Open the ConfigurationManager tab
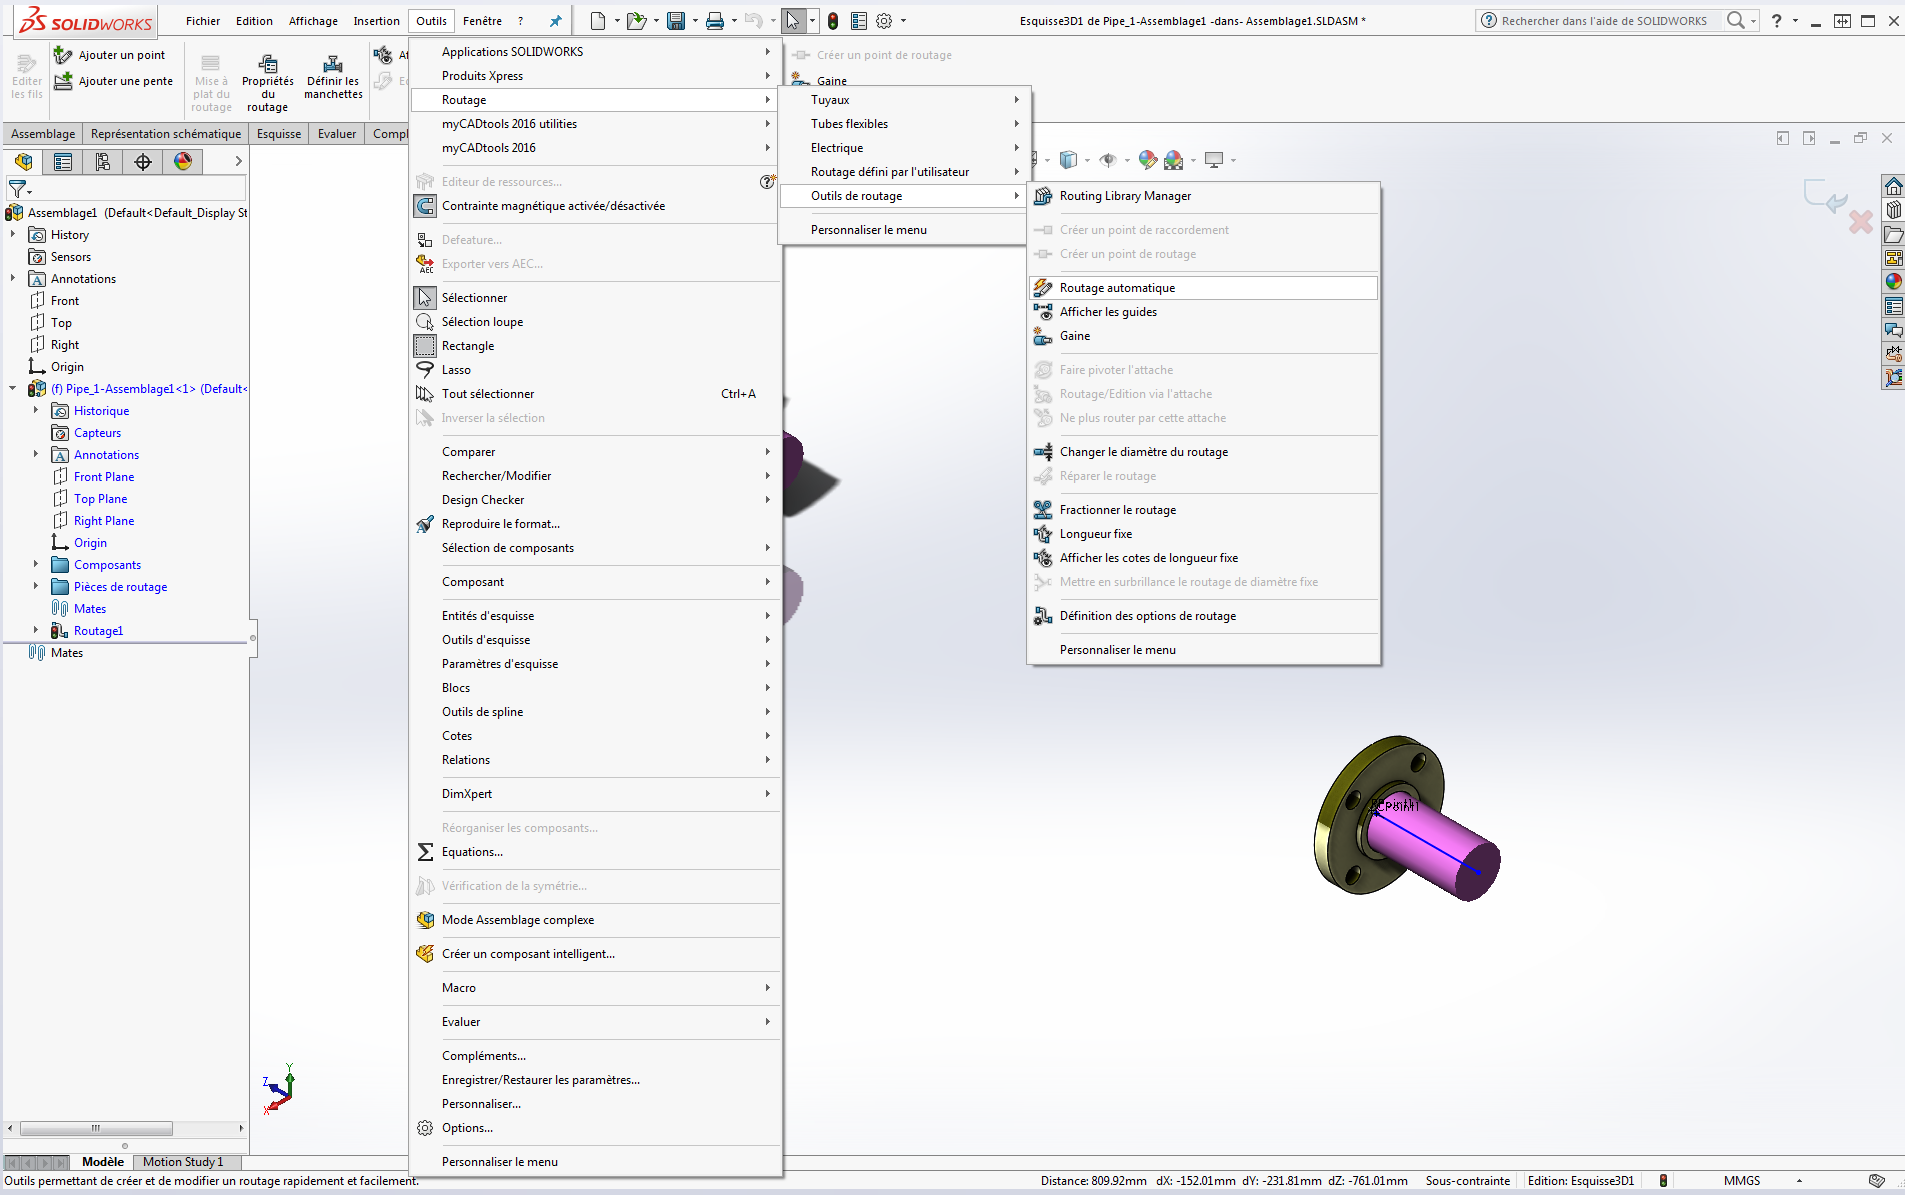Screen dimensions: 1905x1195 pos(103,162)
